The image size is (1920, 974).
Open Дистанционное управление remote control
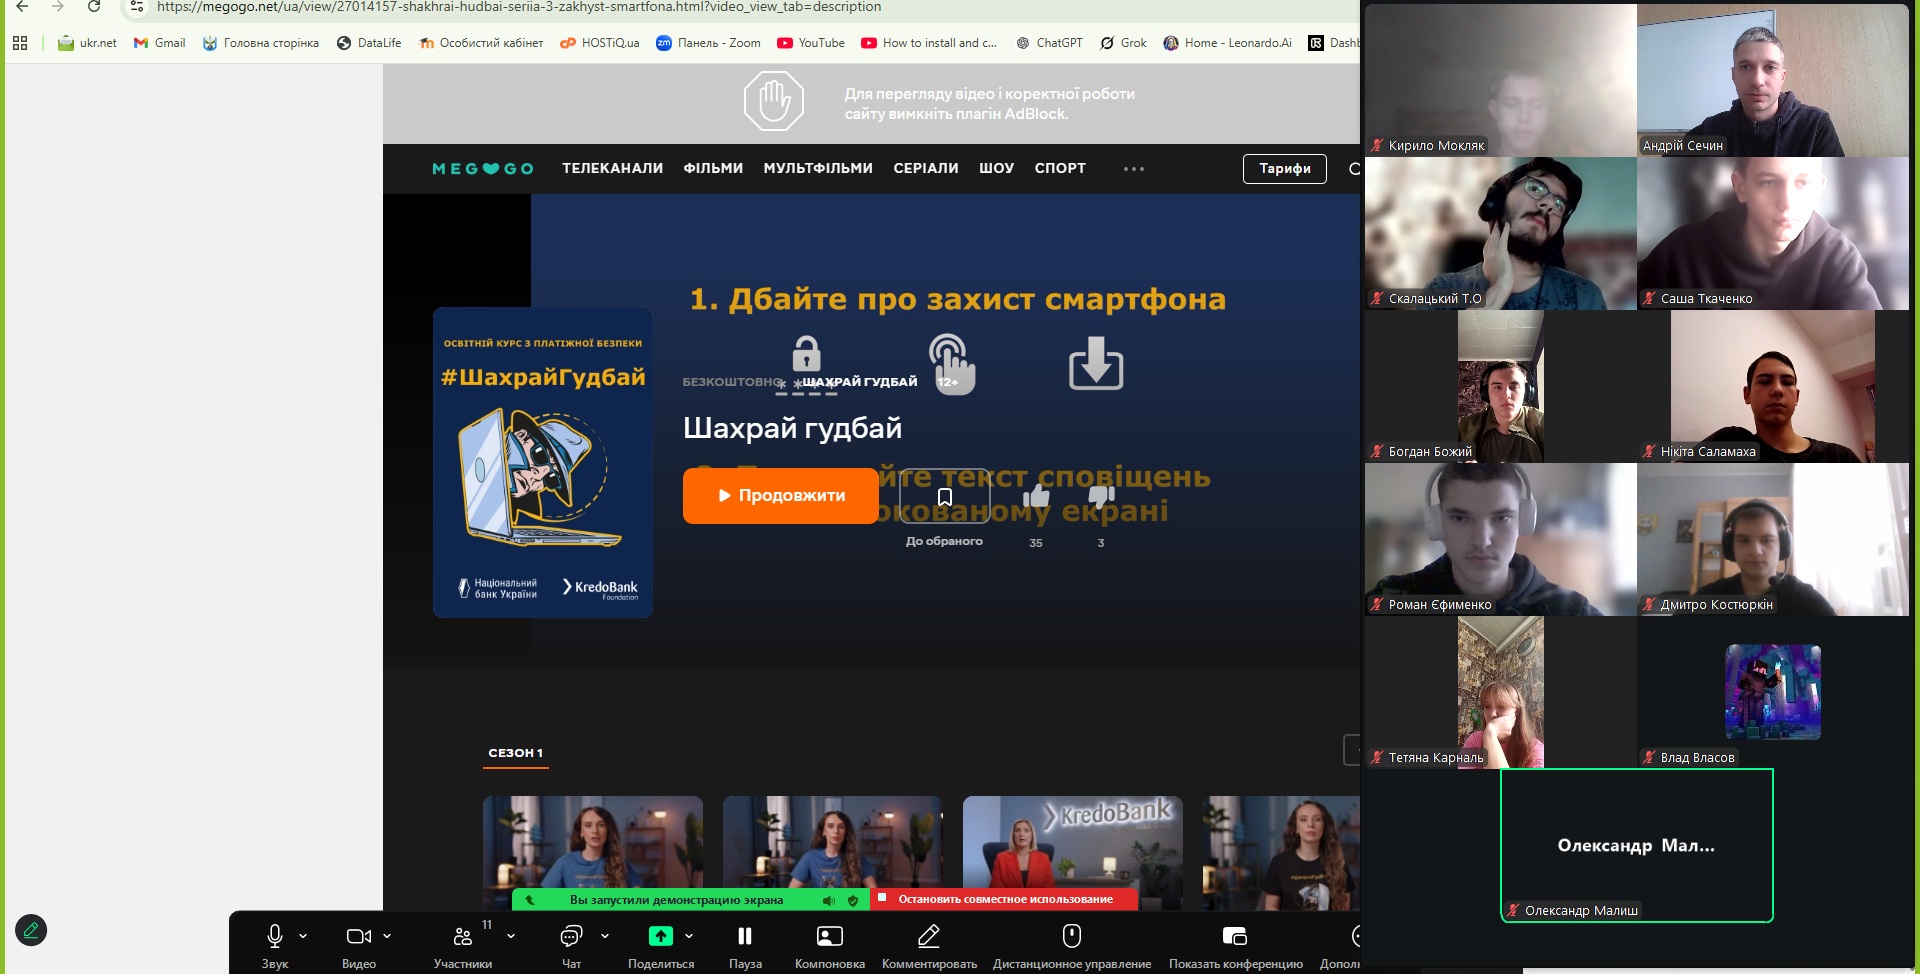tap(1071, 936)
